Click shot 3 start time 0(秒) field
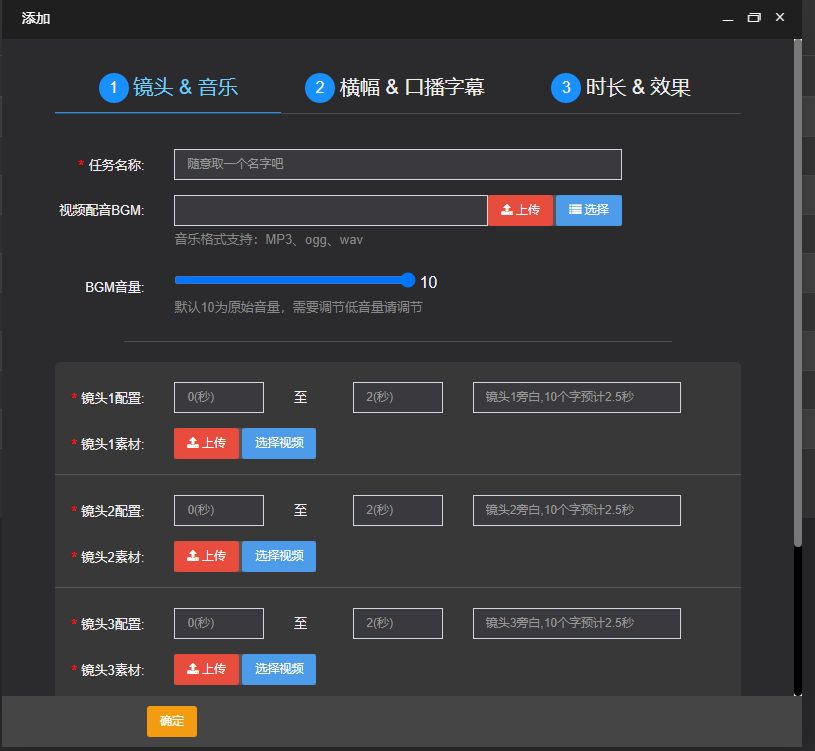This screenshot has height=751, width=815. click(x=219, y=623)
